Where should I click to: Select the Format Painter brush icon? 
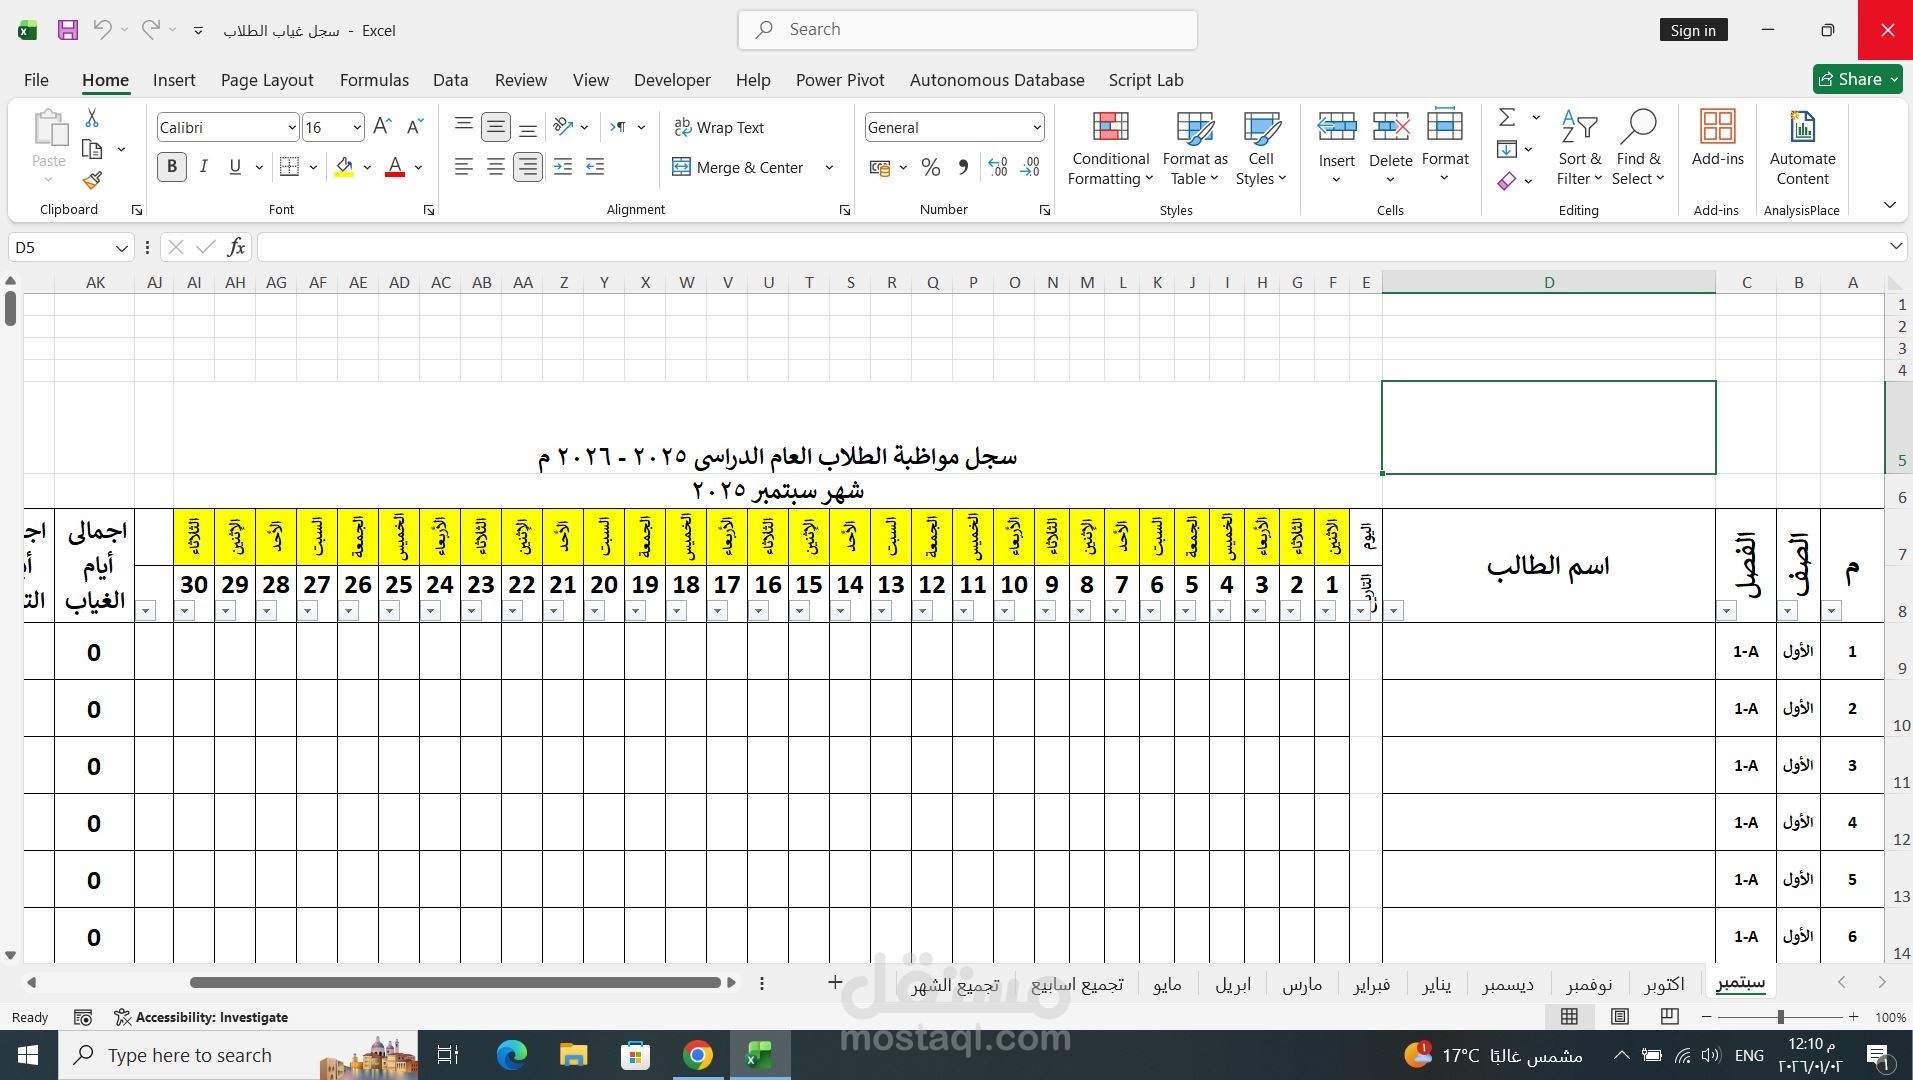92,180
